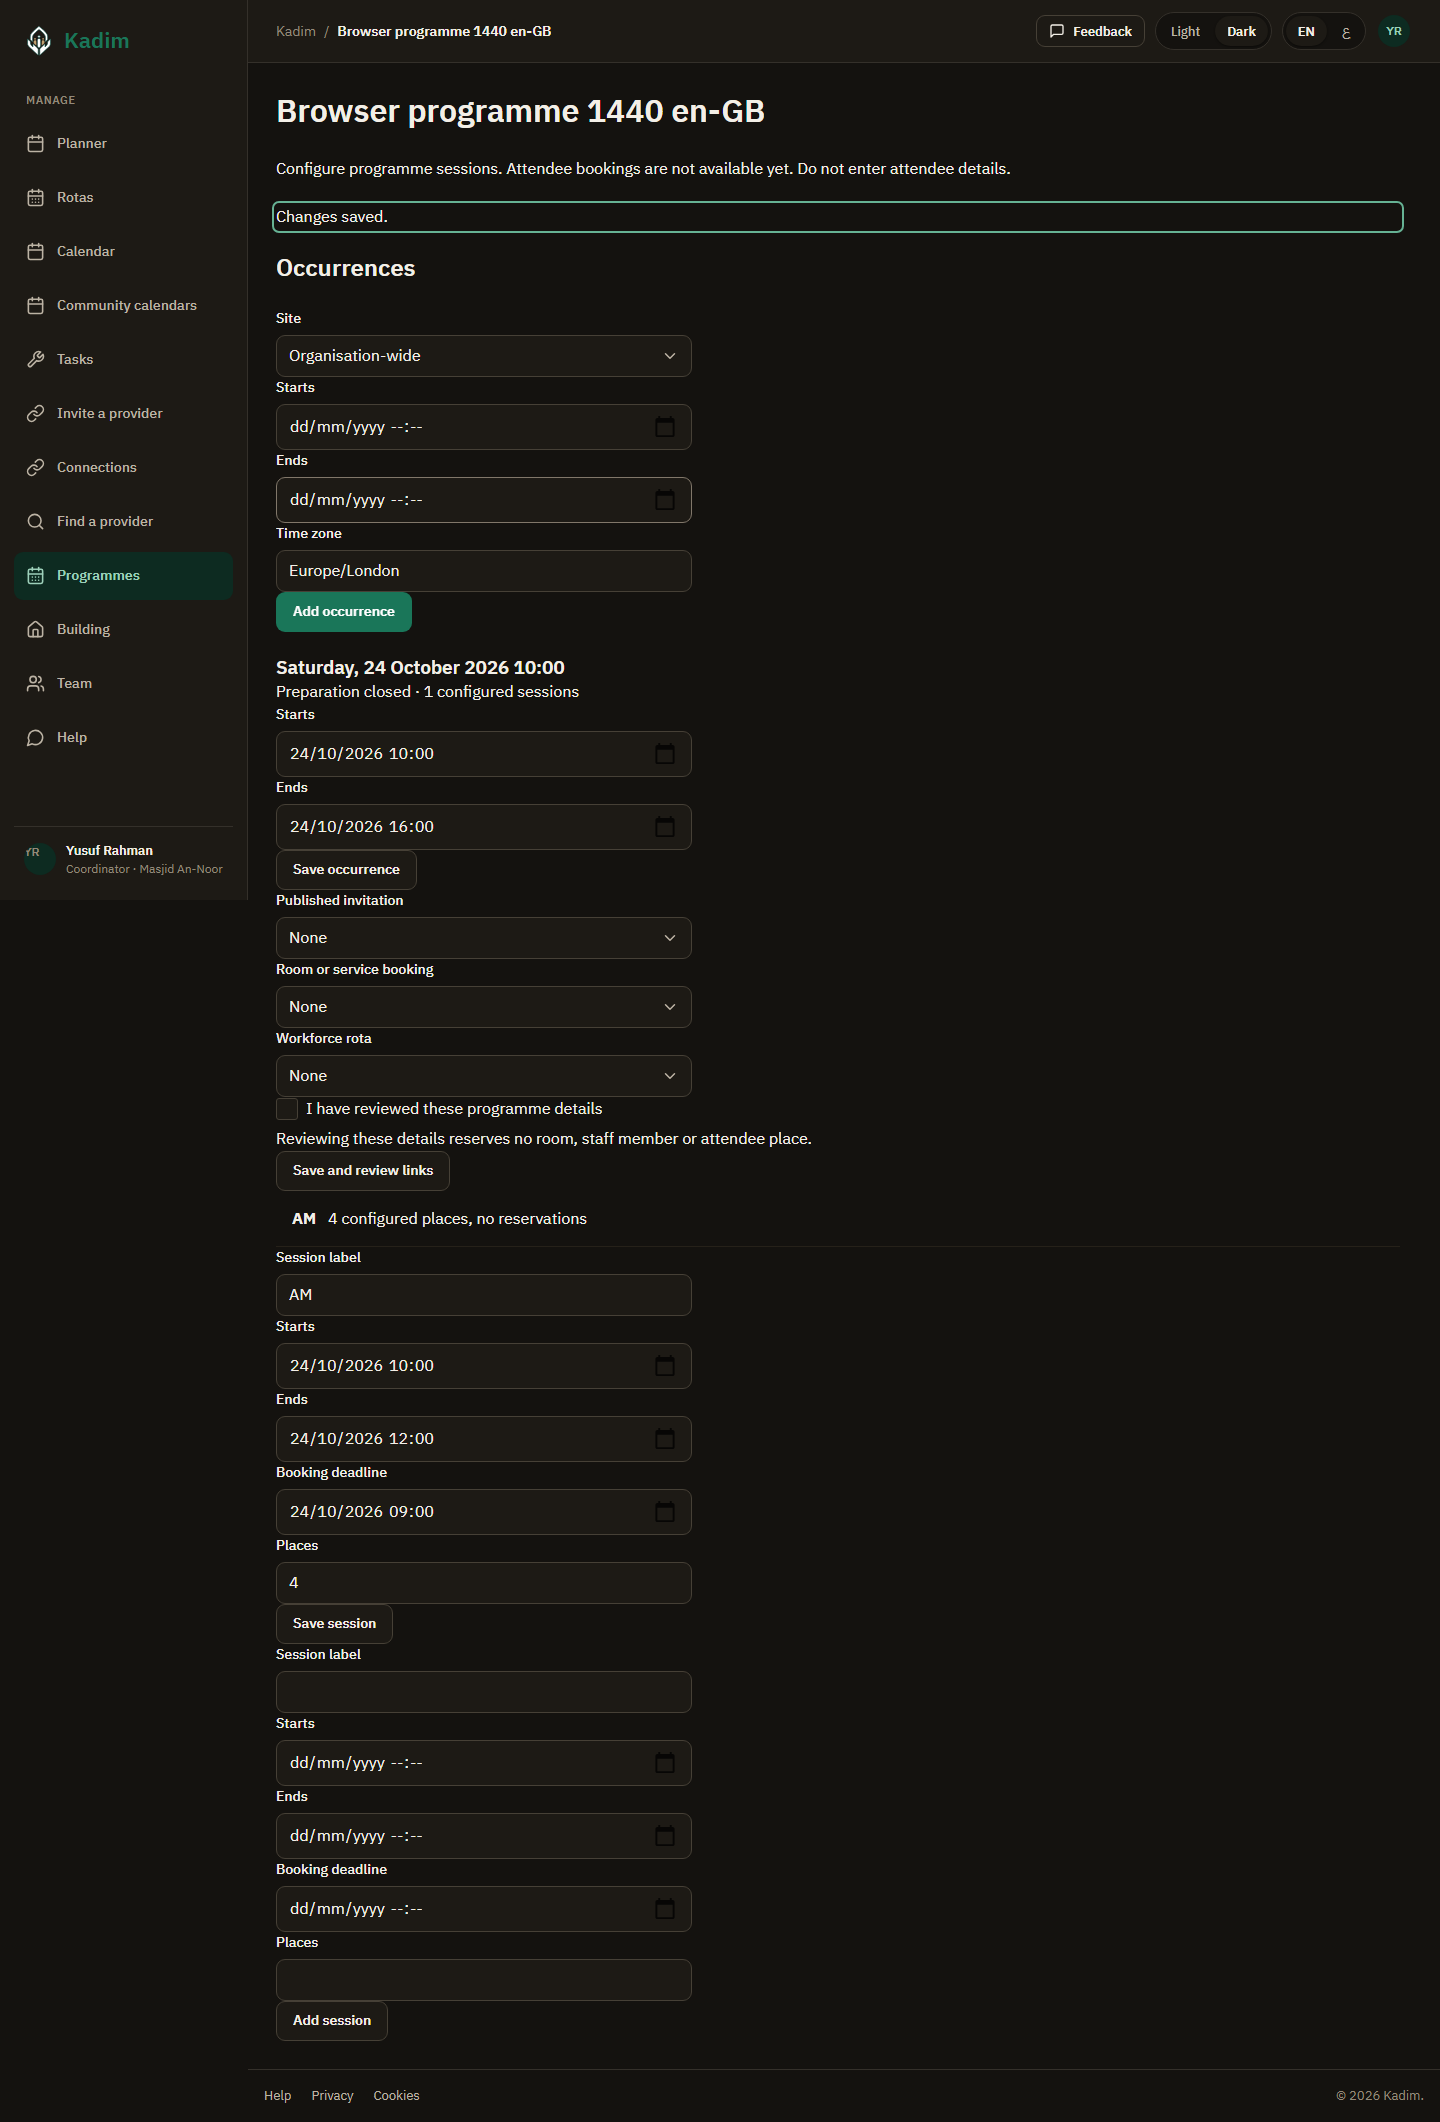Image resolution: width=1440 pixels, height=2122 pixels.
Task: Expand the AM session summary row
Action: click(838, 1219)
